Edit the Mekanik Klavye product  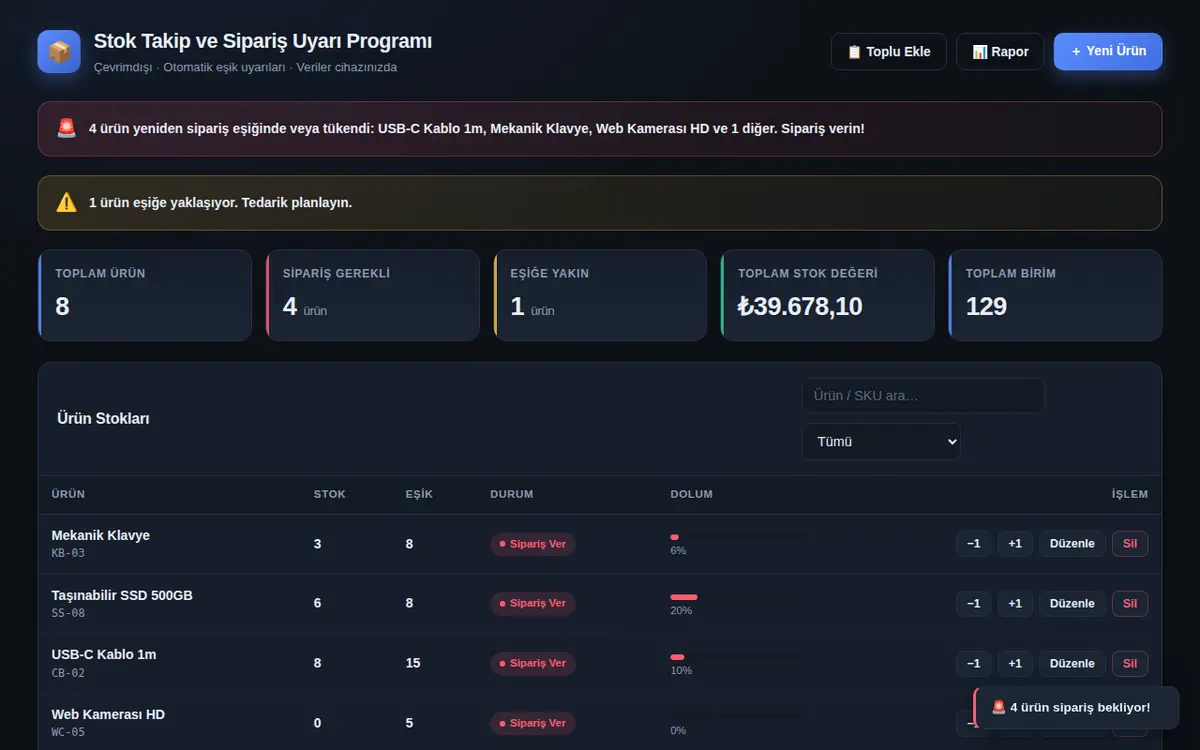(x=1072, y=544)
